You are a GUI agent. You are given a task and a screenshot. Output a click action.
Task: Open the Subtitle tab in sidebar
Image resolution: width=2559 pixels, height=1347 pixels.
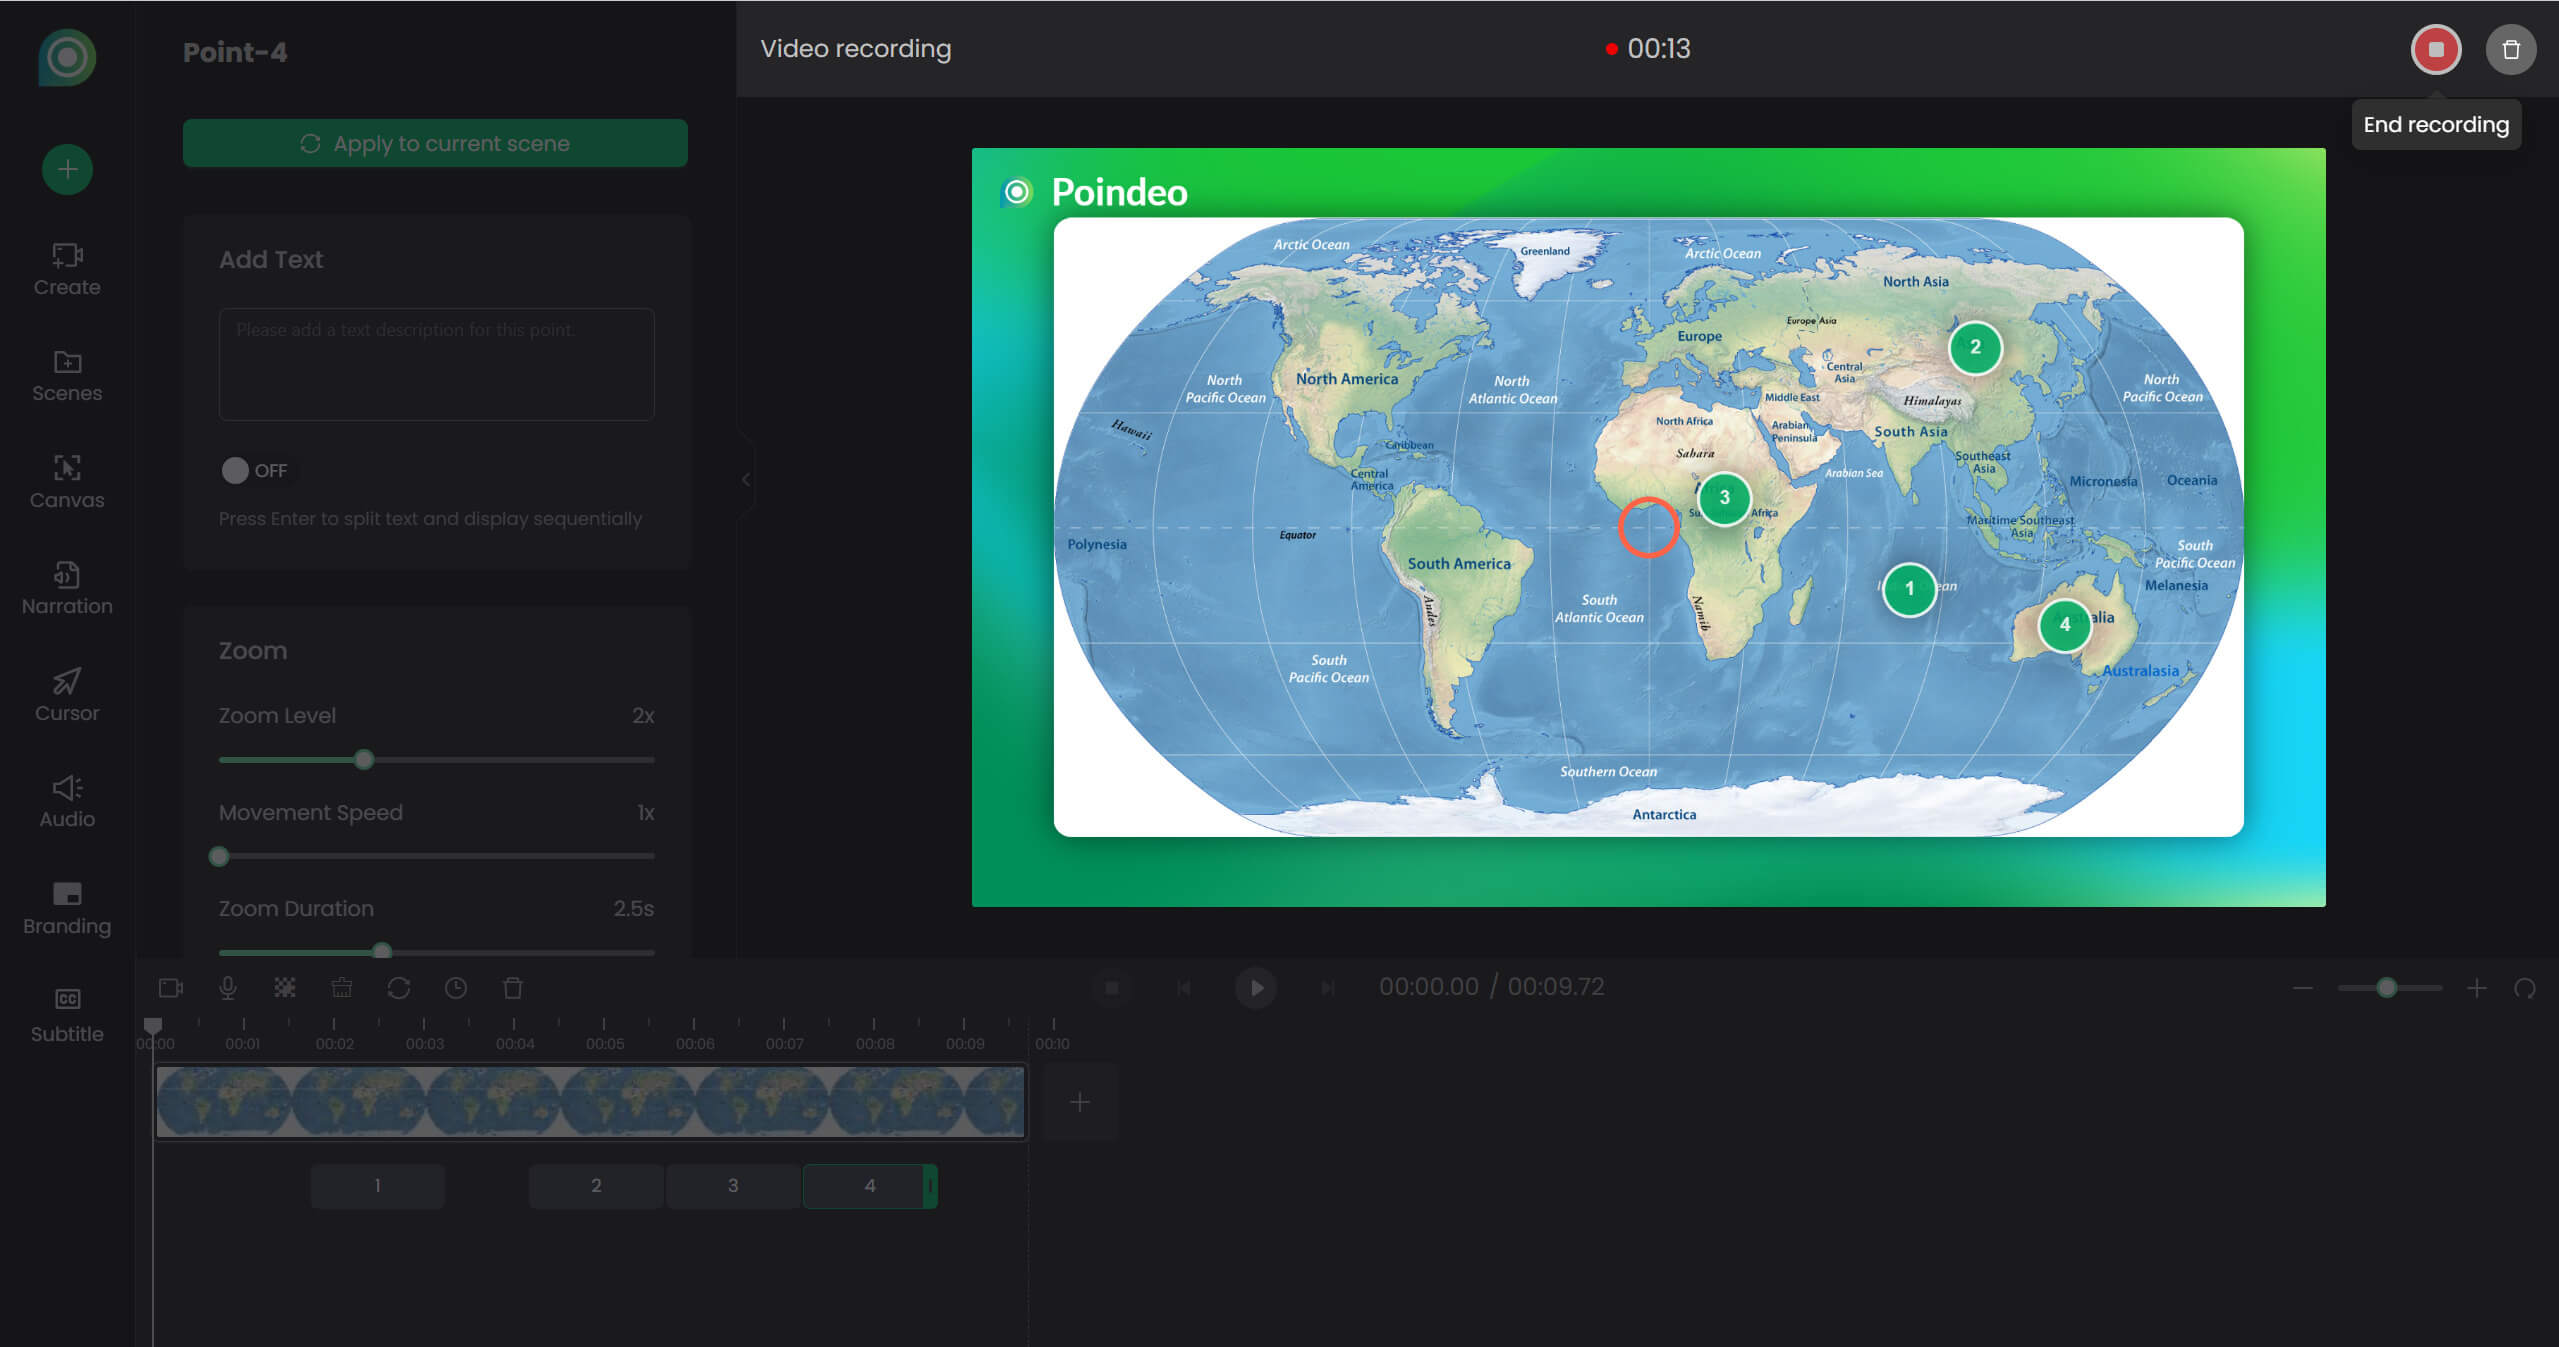(x=67, y=1014)
